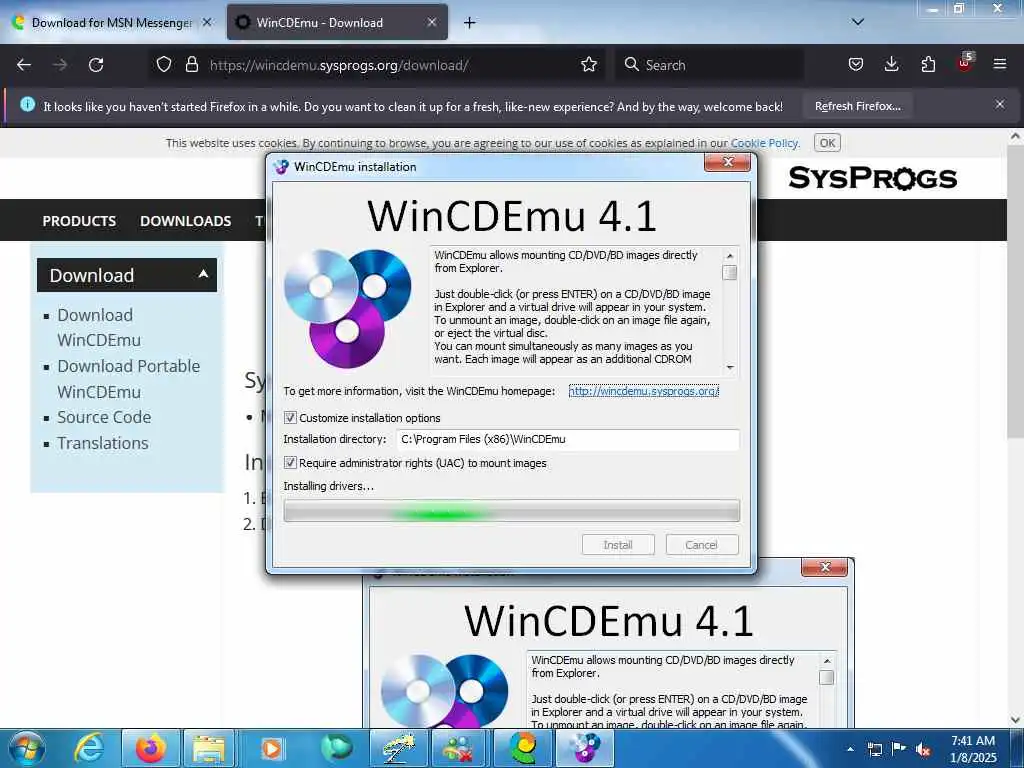1024x768 pixels.
Task: Open tracking protection shield icon
Action: point(164,65)
